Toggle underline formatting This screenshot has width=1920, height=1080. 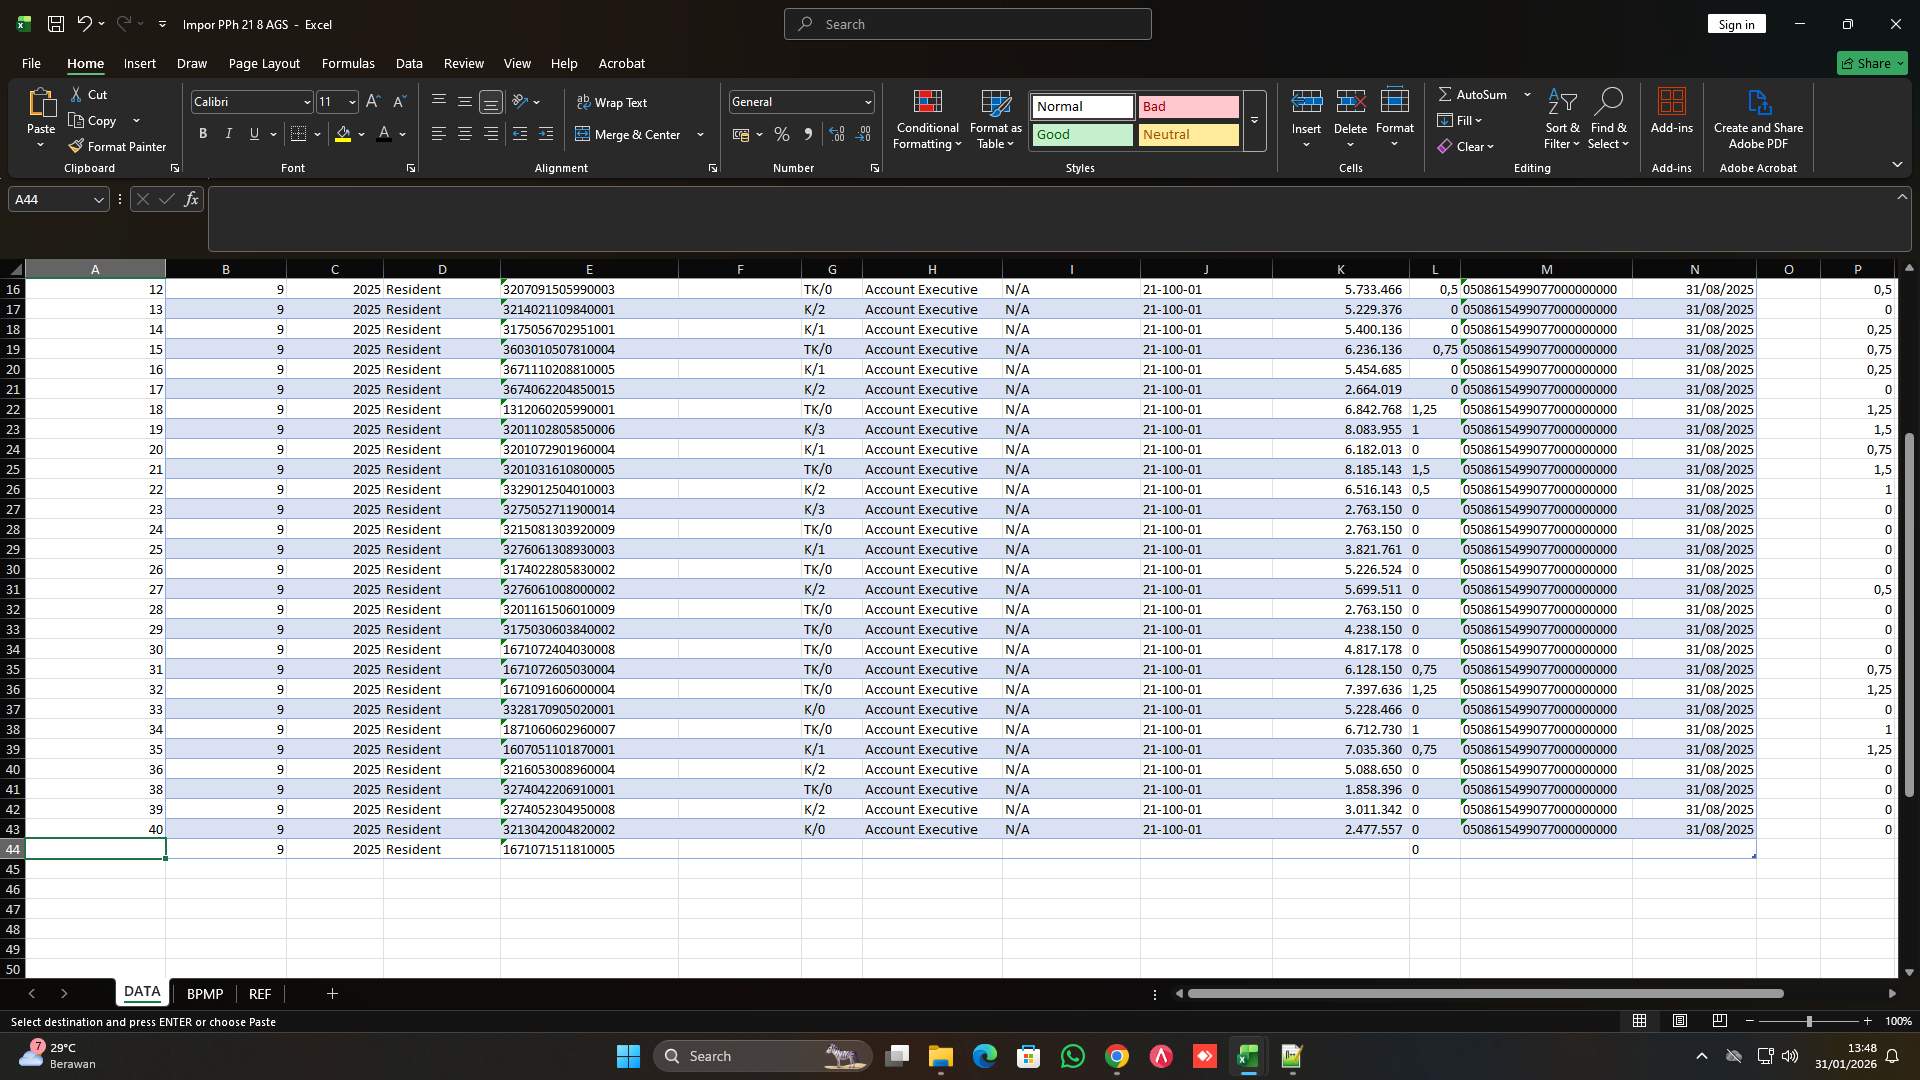pos(253,133)
